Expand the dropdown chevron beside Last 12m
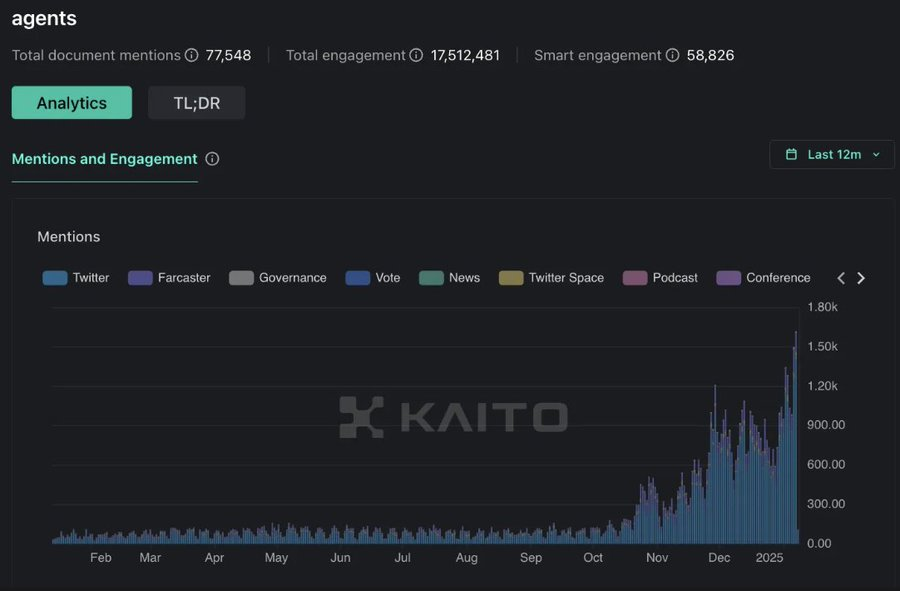Viewport: 900px width, 591px height. click(x=877, y=155)
